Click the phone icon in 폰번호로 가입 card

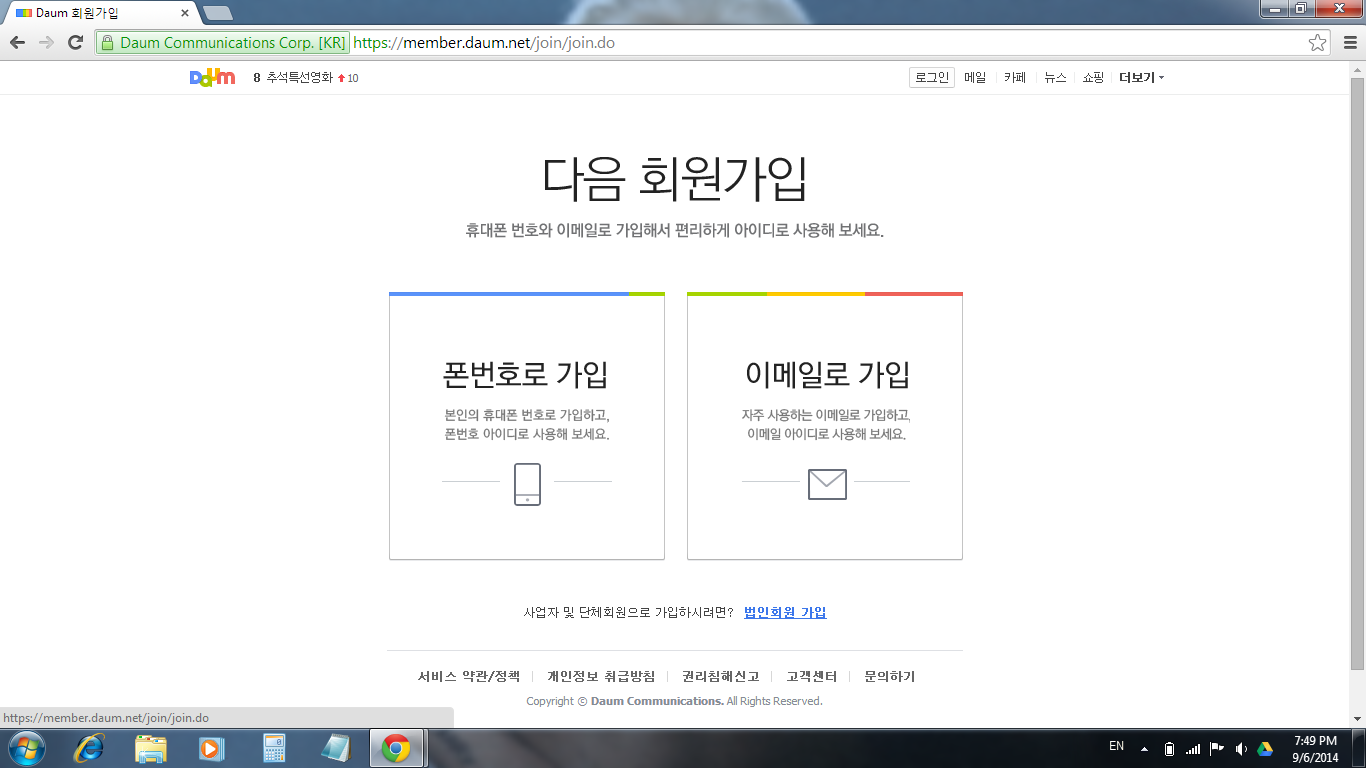[x=527, y=484]
